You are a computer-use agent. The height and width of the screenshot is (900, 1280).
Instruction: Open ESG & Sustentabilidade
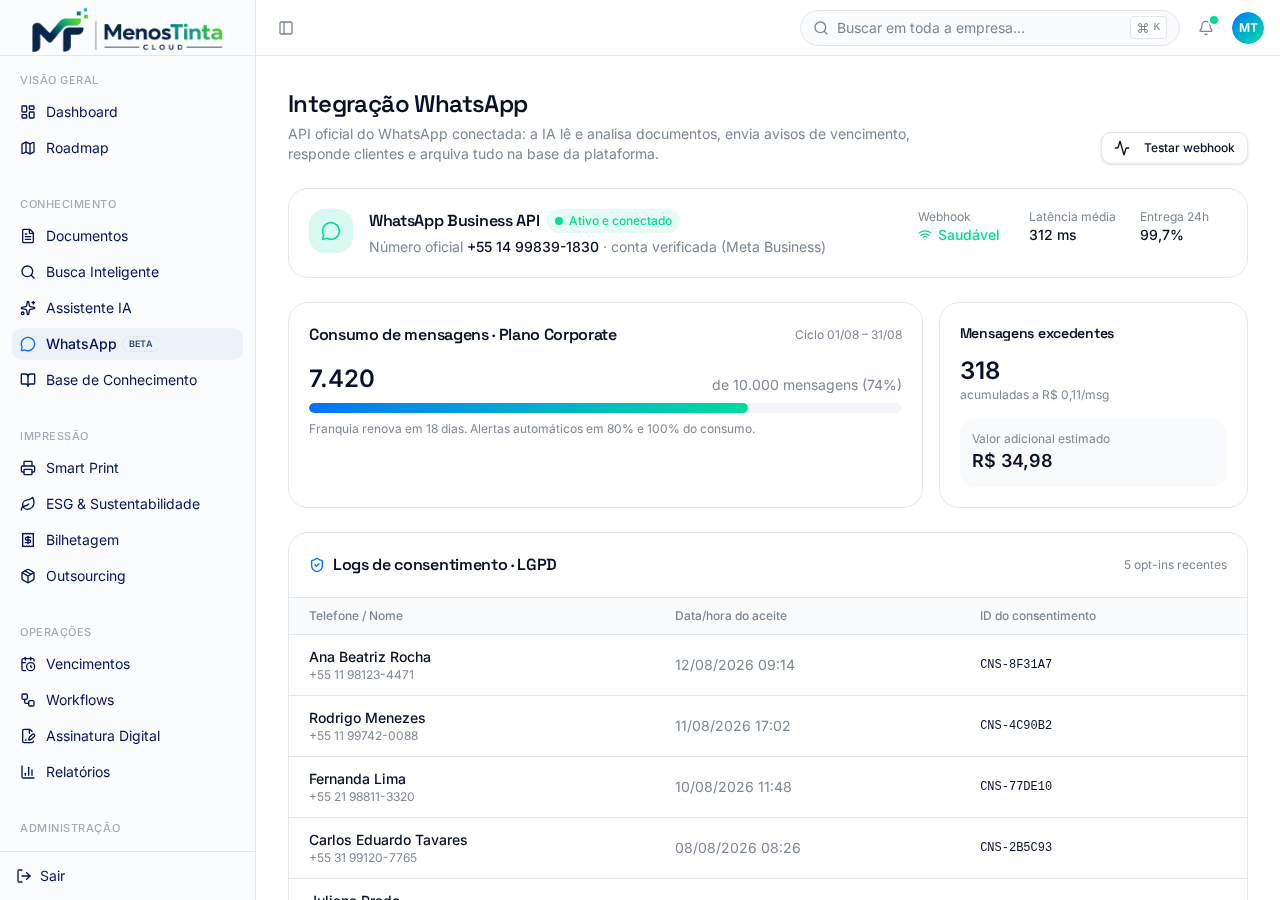(127, 504)
